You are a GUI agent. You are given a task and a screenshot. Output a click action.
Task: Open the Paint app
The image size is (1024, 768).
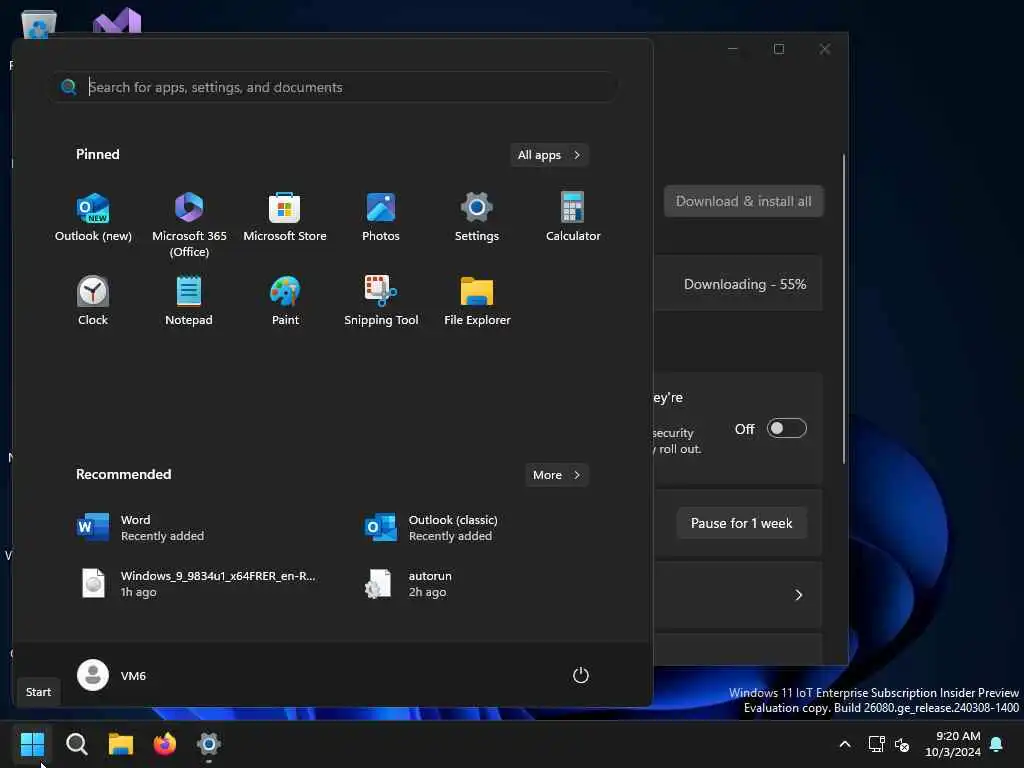point(285,302)
